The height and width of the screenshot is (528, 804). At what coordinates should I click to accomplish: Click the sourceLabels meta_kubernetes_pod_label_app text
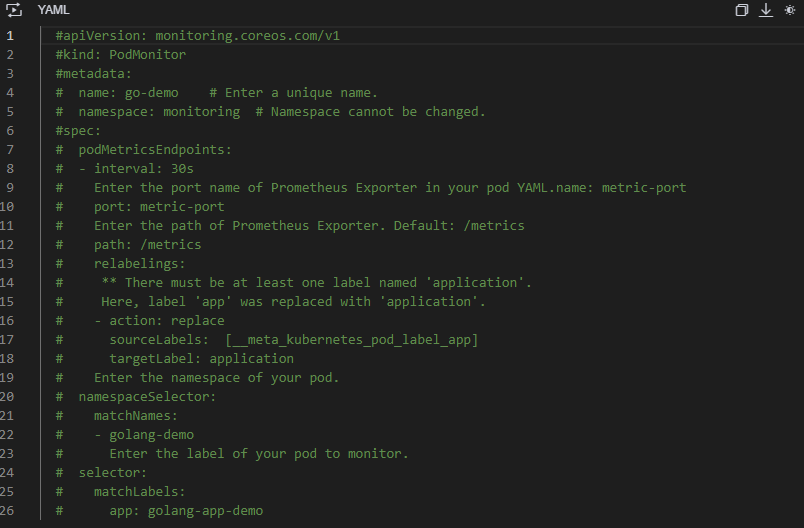tap(352, 339)
